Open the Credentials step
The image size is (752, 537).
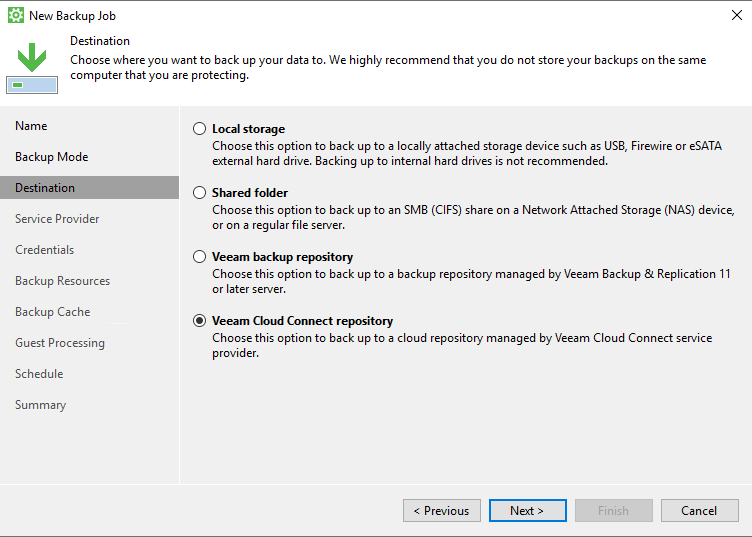tap(45, 250)
